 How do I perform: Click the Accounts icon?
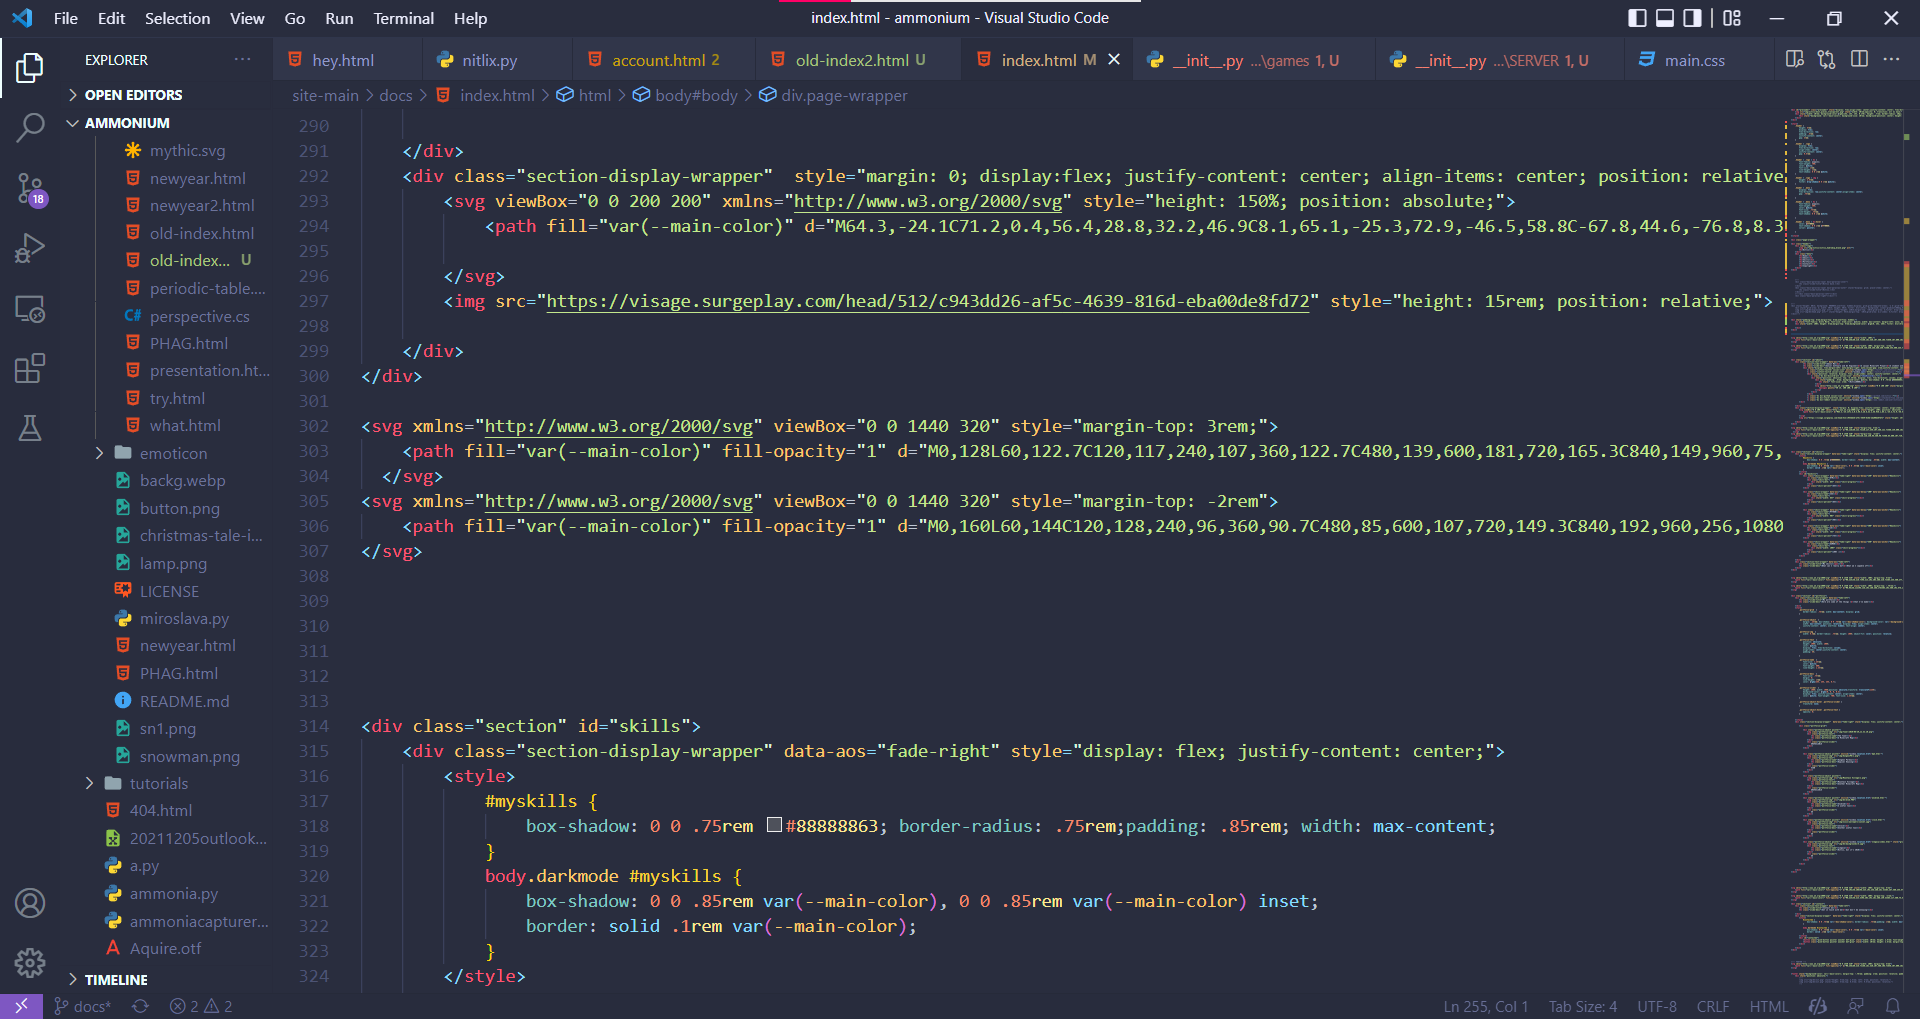[30, 903]
